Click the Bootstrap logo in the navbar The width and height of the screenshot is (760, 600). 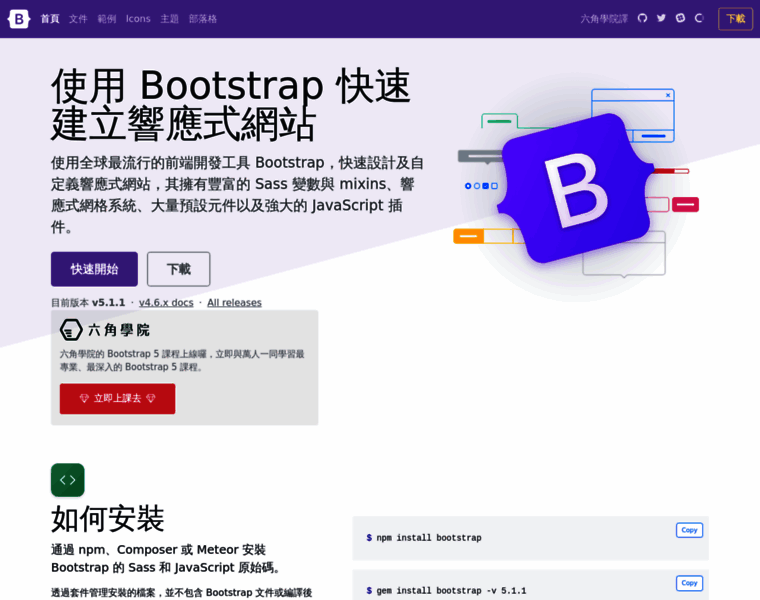[x=18, y=19]
